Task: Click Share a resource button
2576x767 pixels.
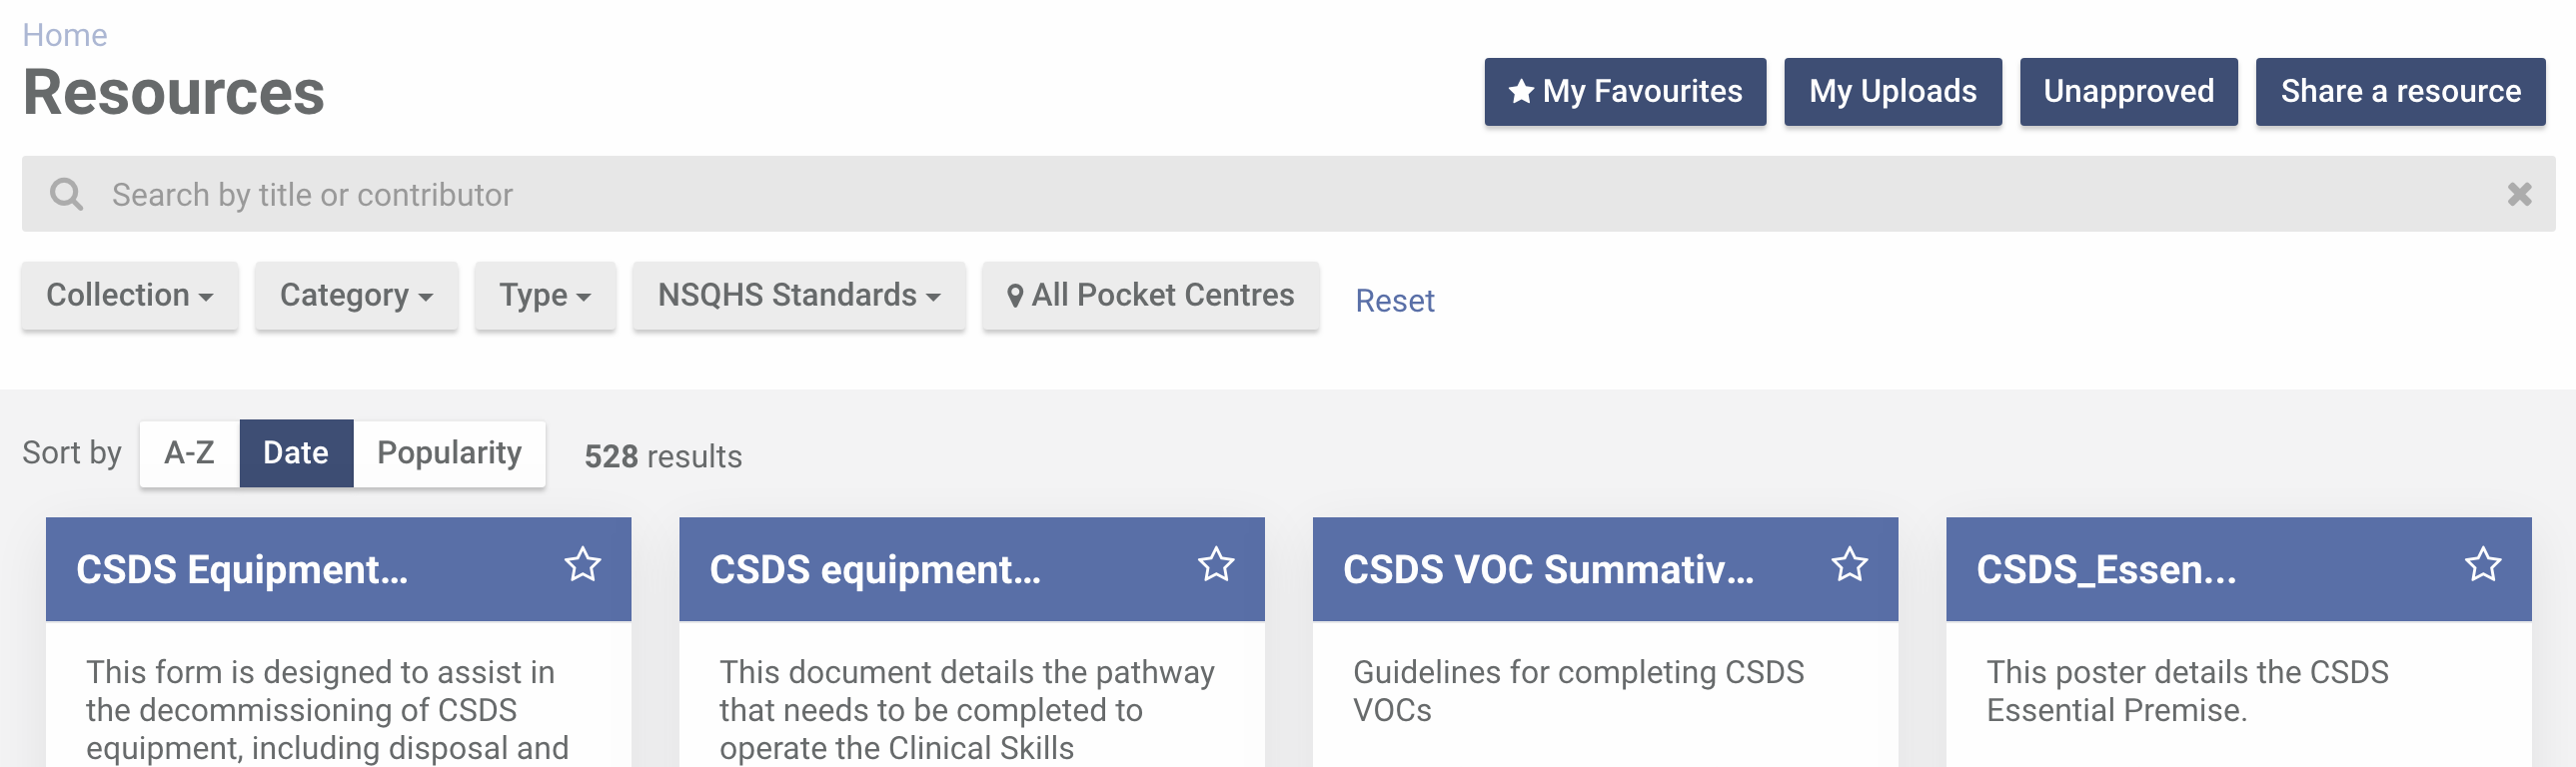Action: (2400, 92)
